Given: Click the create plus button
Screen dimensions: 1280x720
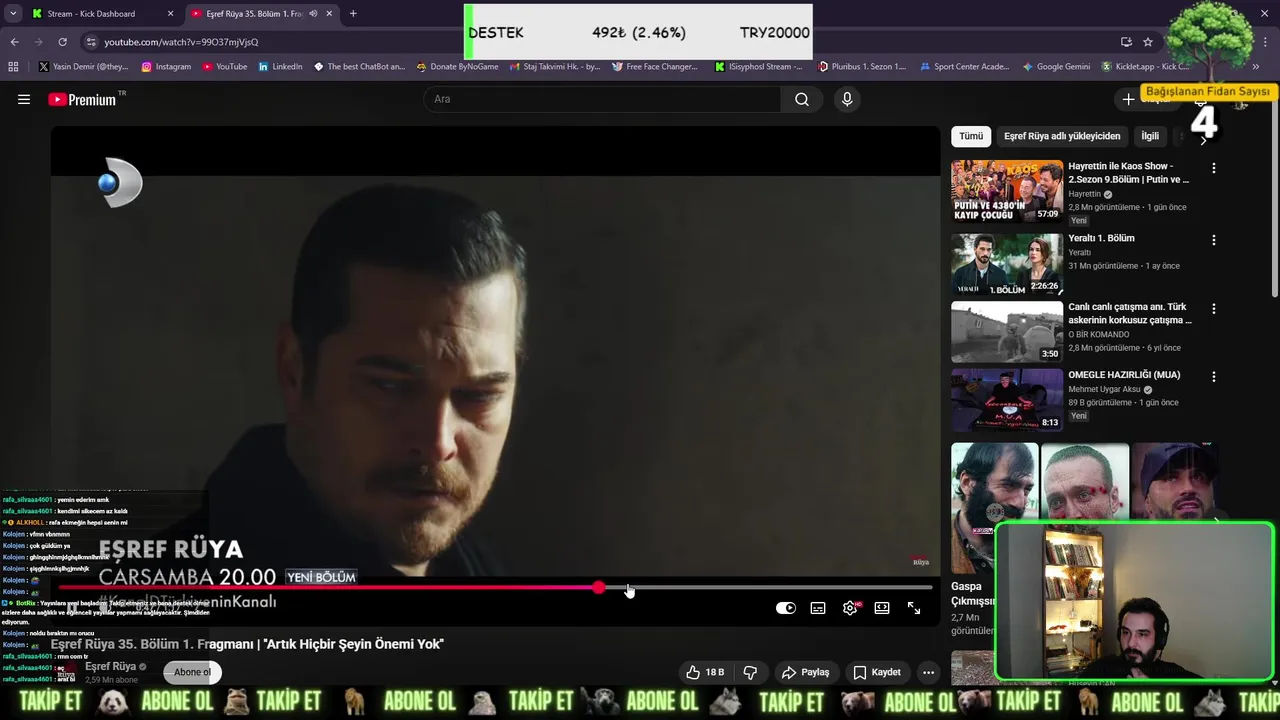Looking at the screenshot, I should [1128, 99].
